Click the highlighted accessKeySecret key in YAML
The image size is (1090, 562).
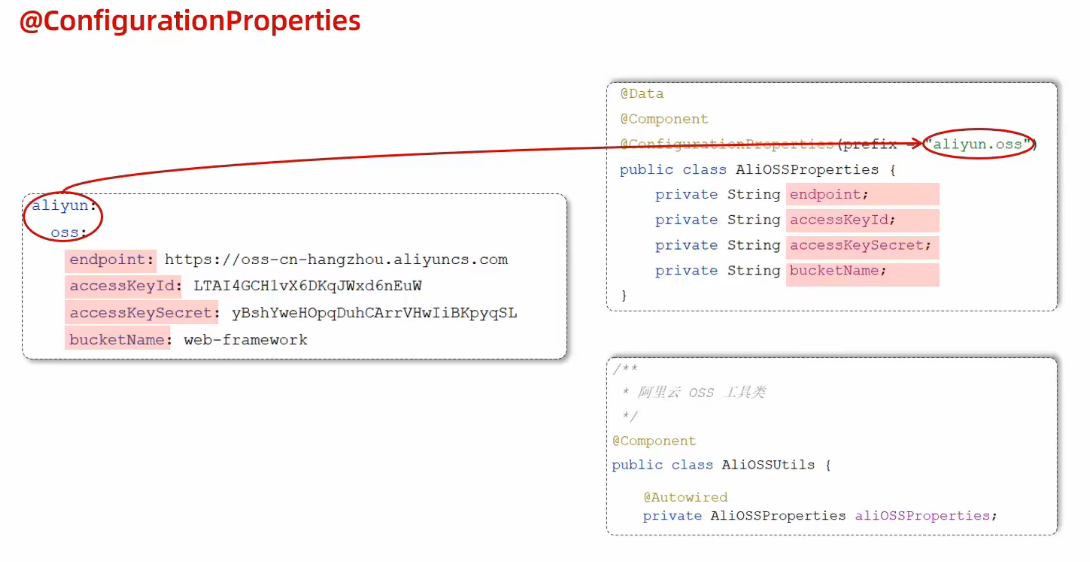point(143,313)
